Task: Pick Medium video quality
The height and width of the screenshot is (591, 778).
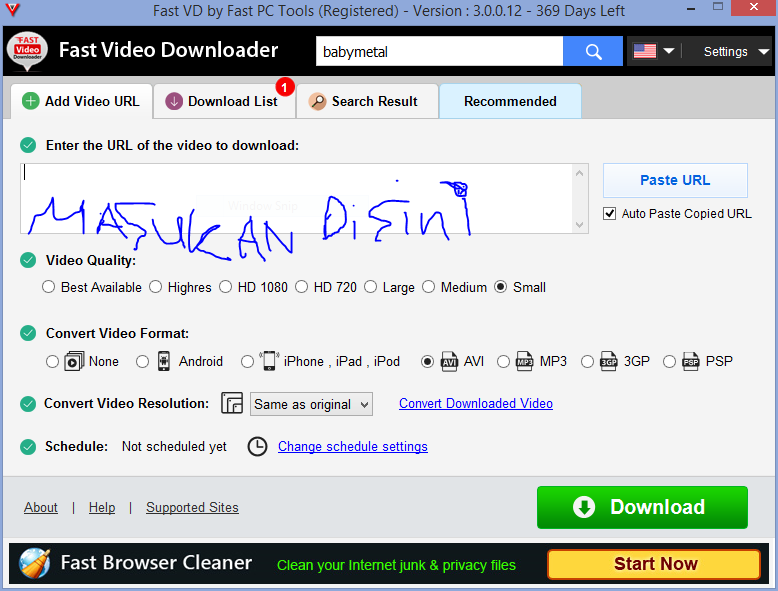Action: pyautogui.click(x=428, y=287)
